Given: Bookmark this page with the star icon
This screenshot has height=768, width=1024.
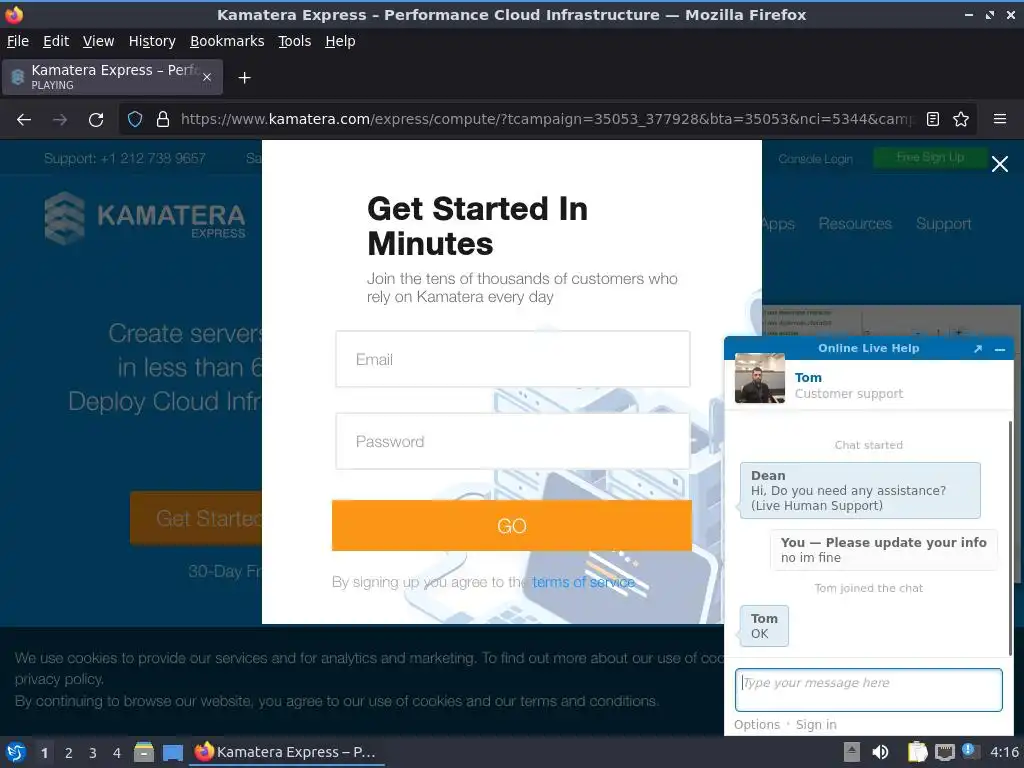Looking at the screenshot, I should tap(961, 120).
